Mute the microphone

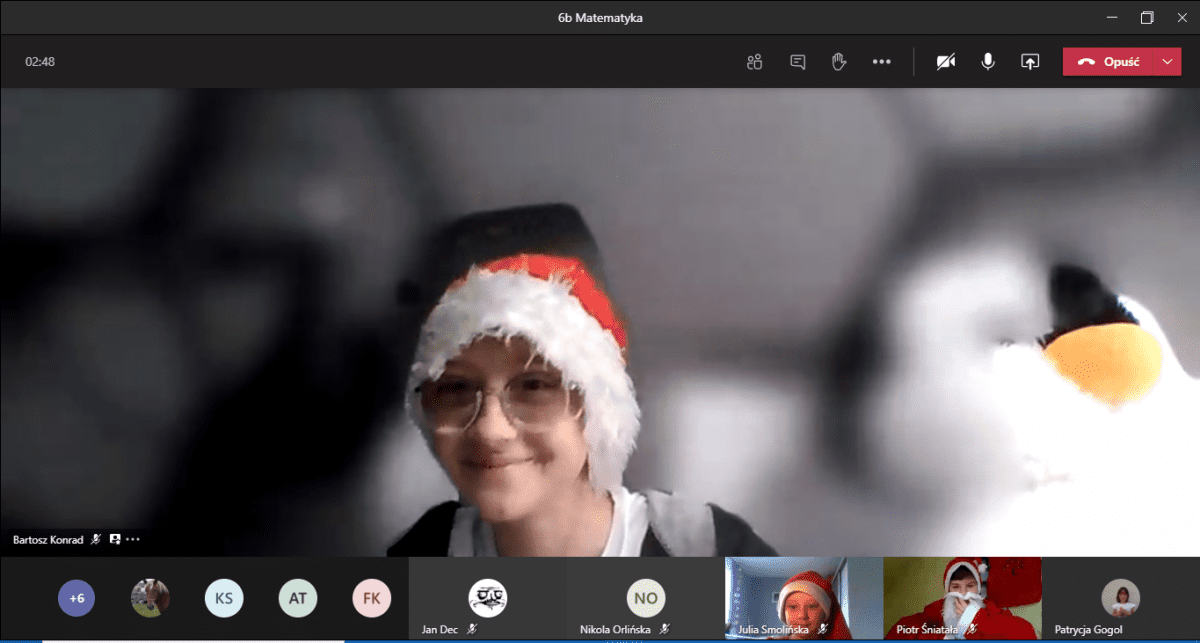(987, 62)
